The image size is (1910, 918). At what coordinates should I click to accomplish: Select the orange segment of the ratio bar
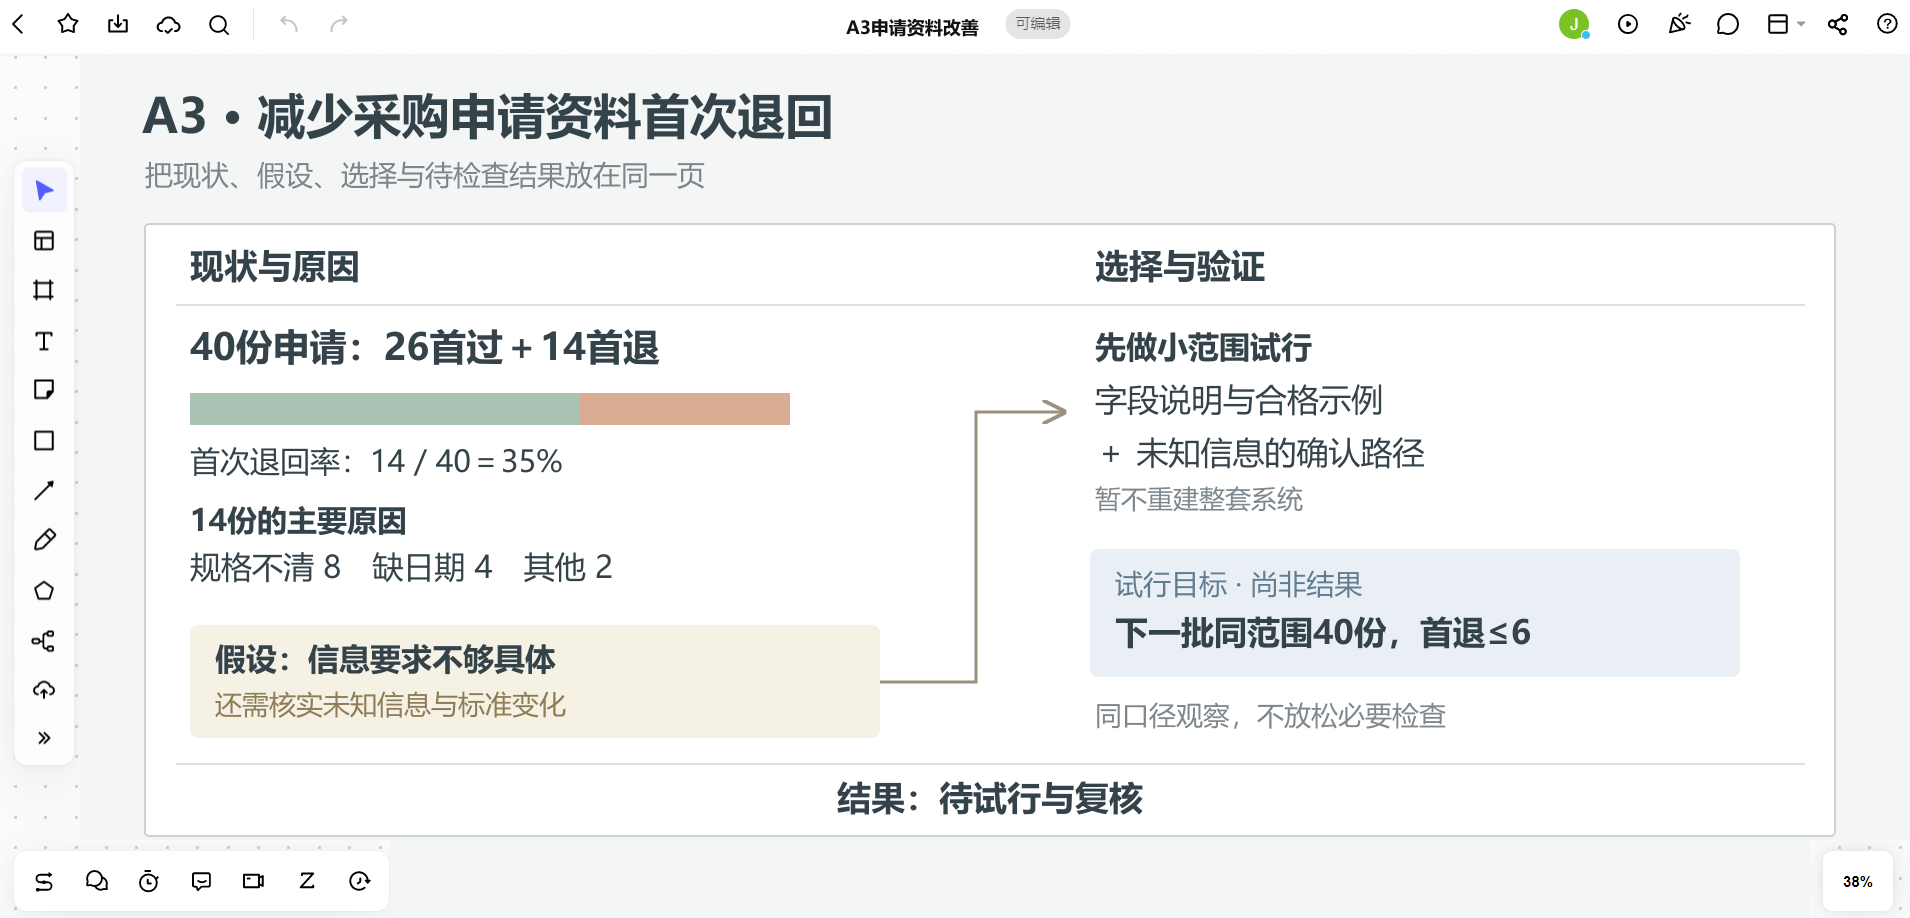click(685, 409)
